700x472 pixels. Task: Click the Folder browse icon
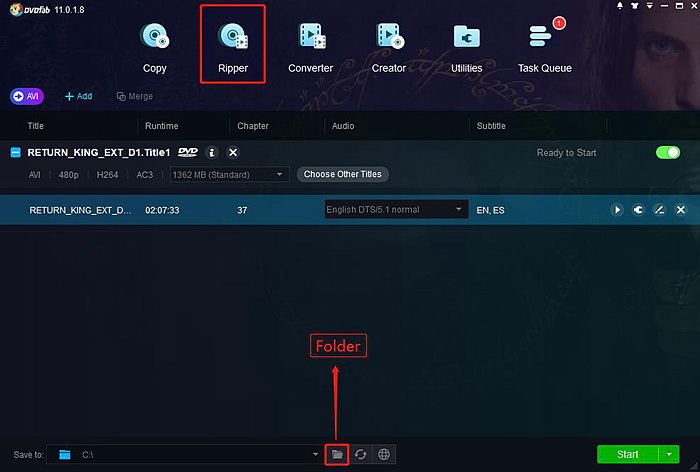(337, 455)
